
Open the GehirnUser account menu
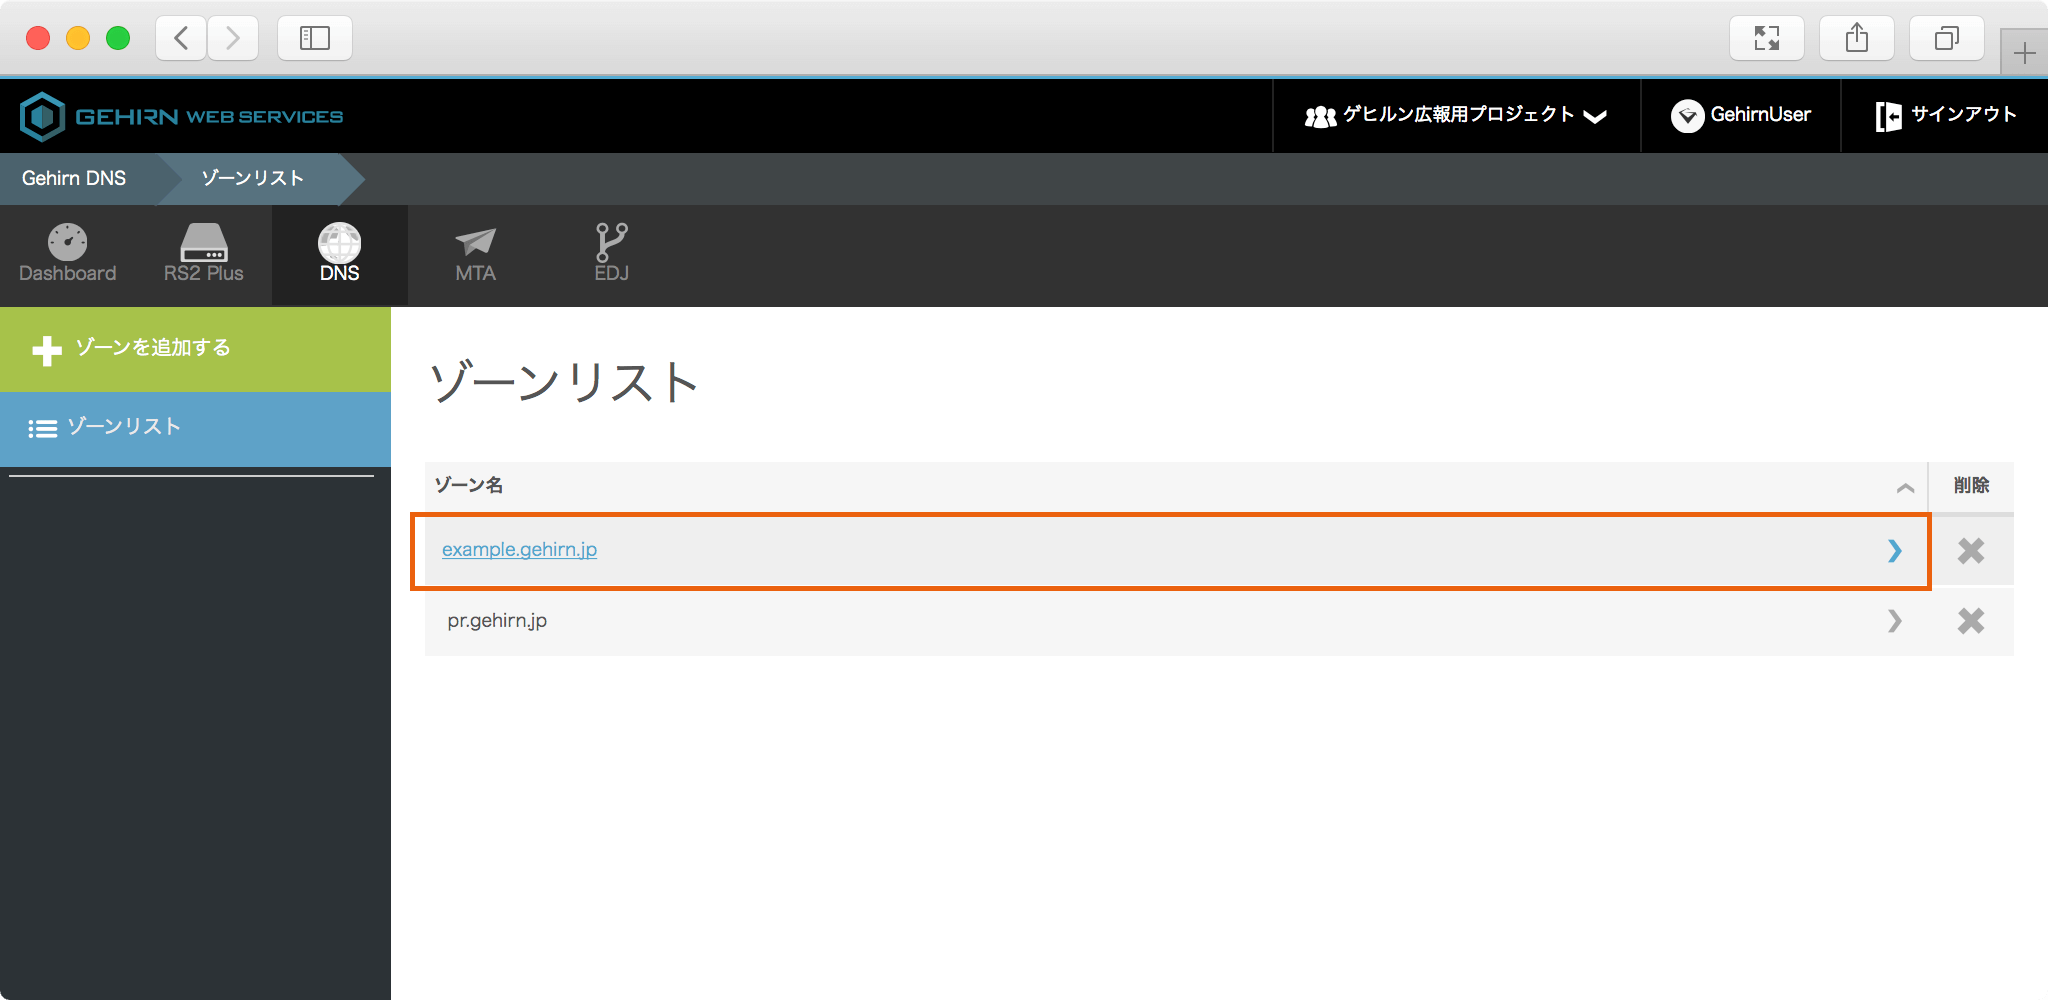[1741, 116]
